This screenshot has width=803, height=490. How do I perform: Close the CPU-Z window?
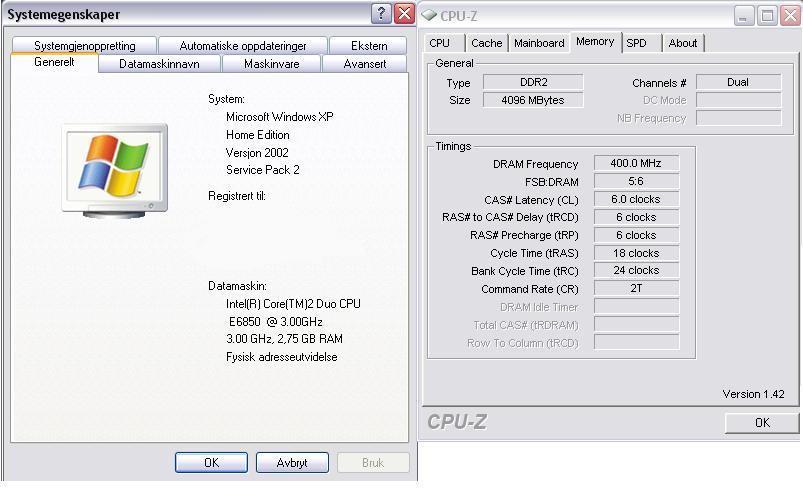coord(790,16)
